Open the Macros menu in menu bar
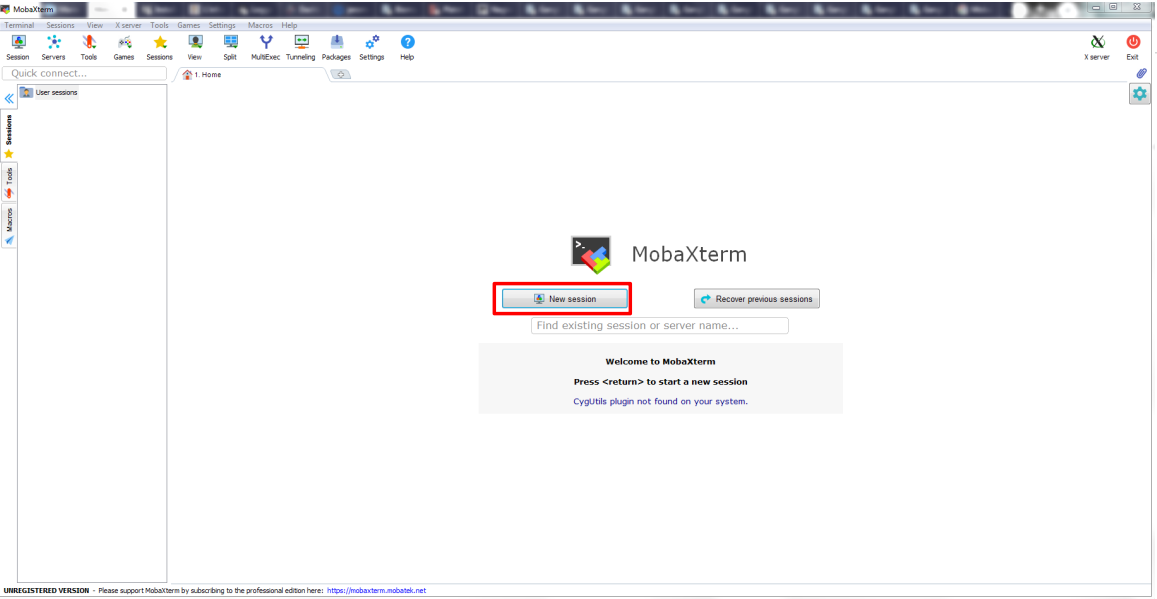 [260, 25]
